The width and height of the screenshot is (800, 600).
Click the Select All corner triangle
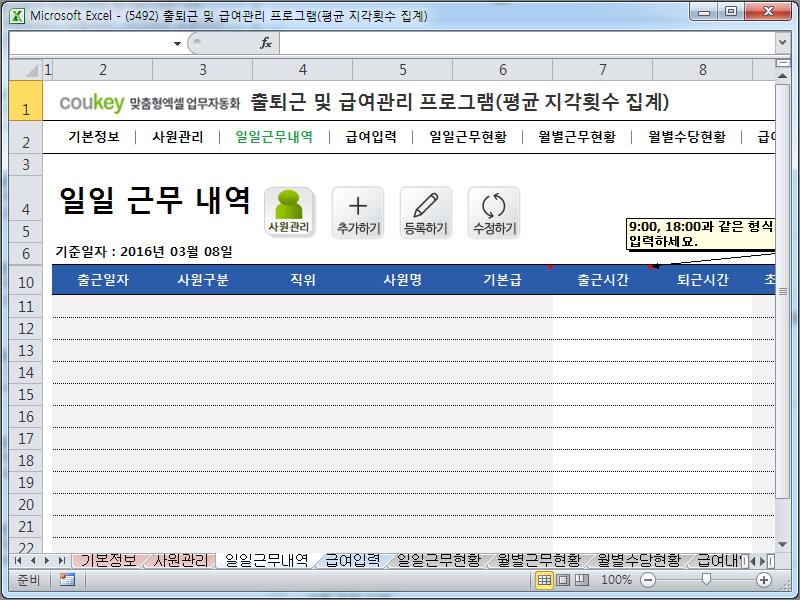[x=26, y=69]
